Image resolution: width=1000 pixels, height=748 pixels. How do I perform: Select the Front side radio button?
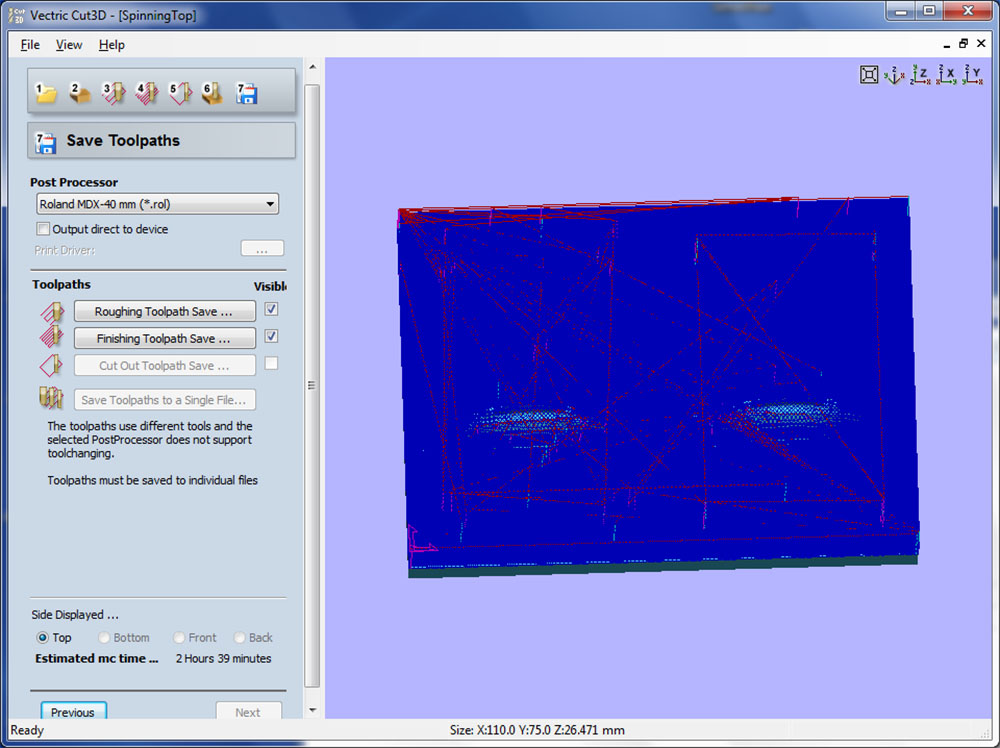click(179, 638)
